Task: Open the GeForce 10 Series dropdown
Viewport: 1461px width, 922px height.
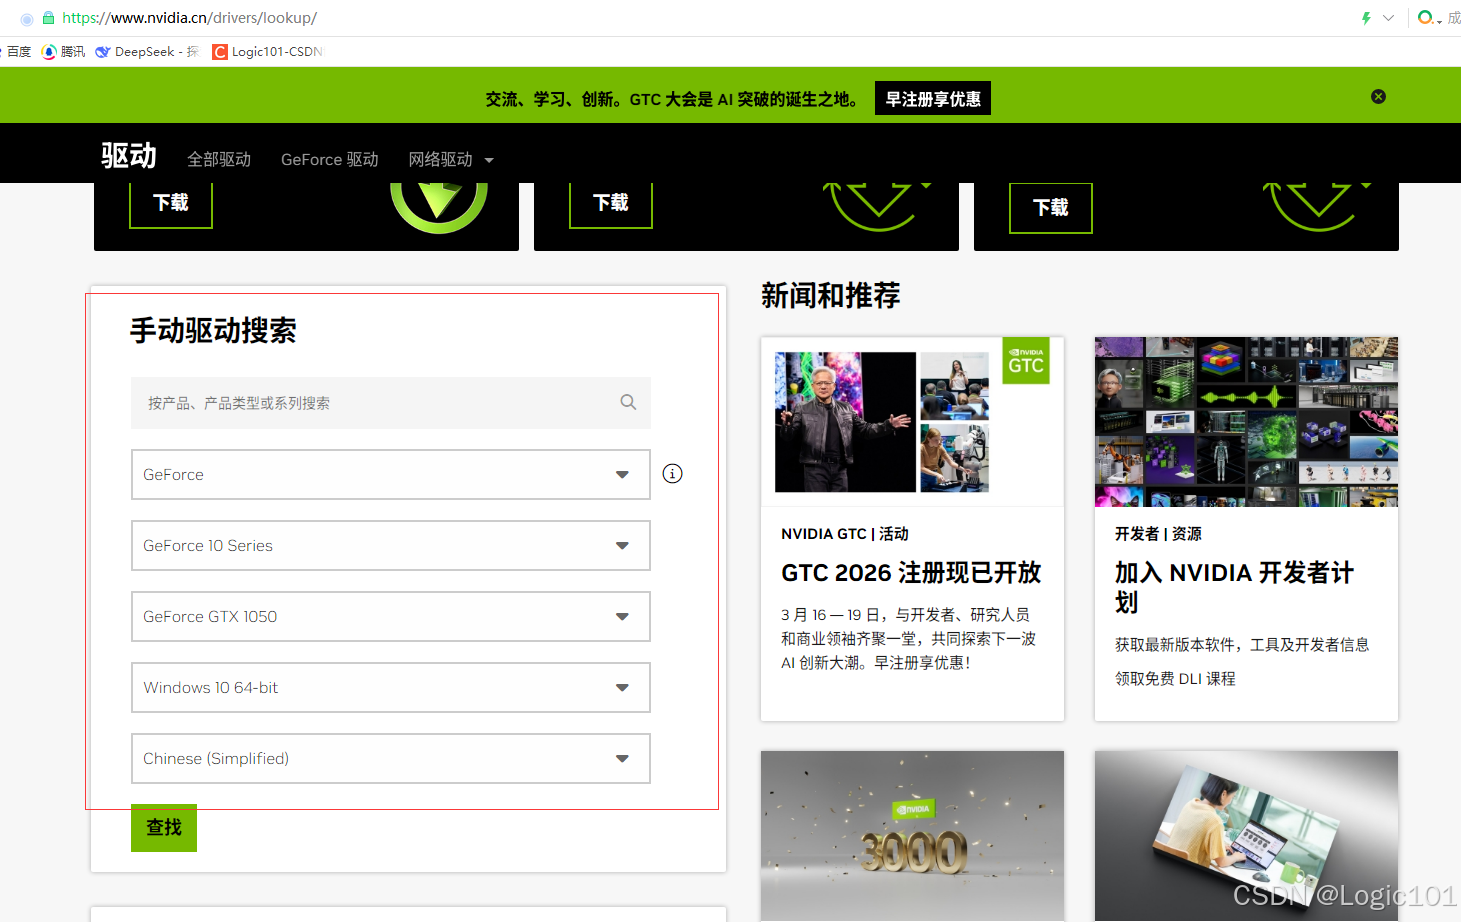Action: [391, 546]
